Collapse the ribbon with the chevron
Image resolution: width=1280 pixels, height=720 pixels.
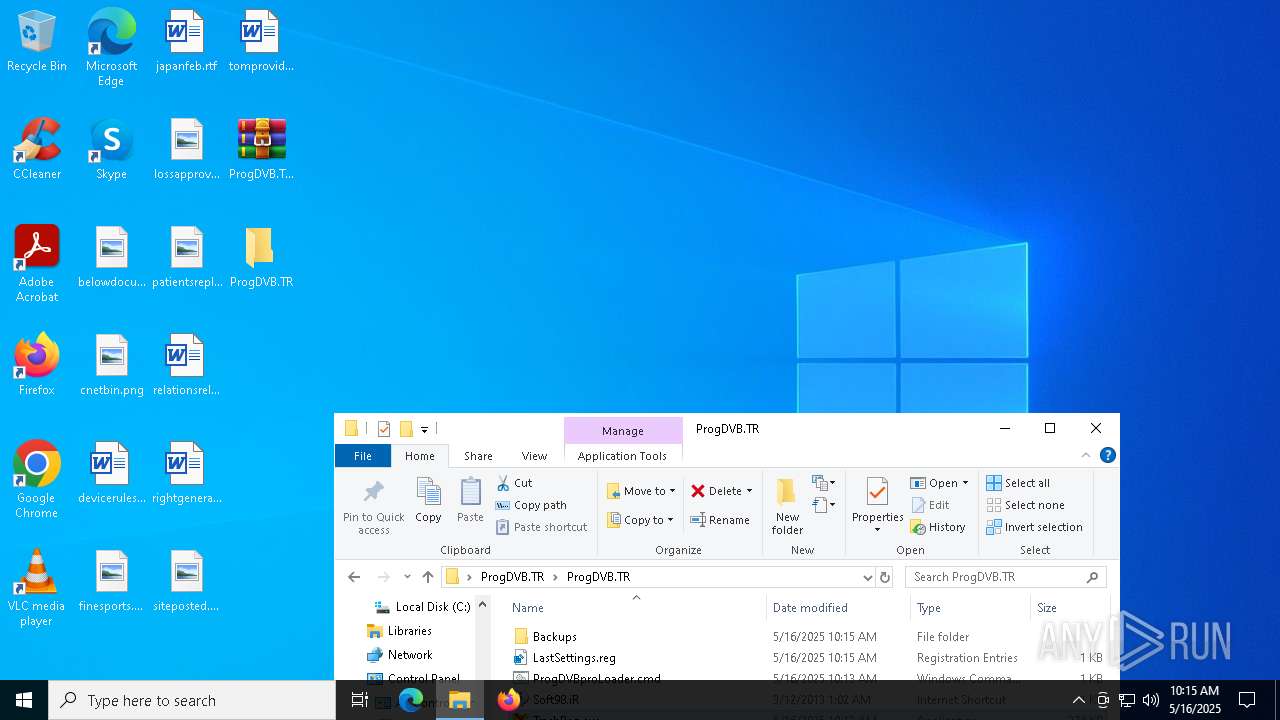pos(1086,455)
